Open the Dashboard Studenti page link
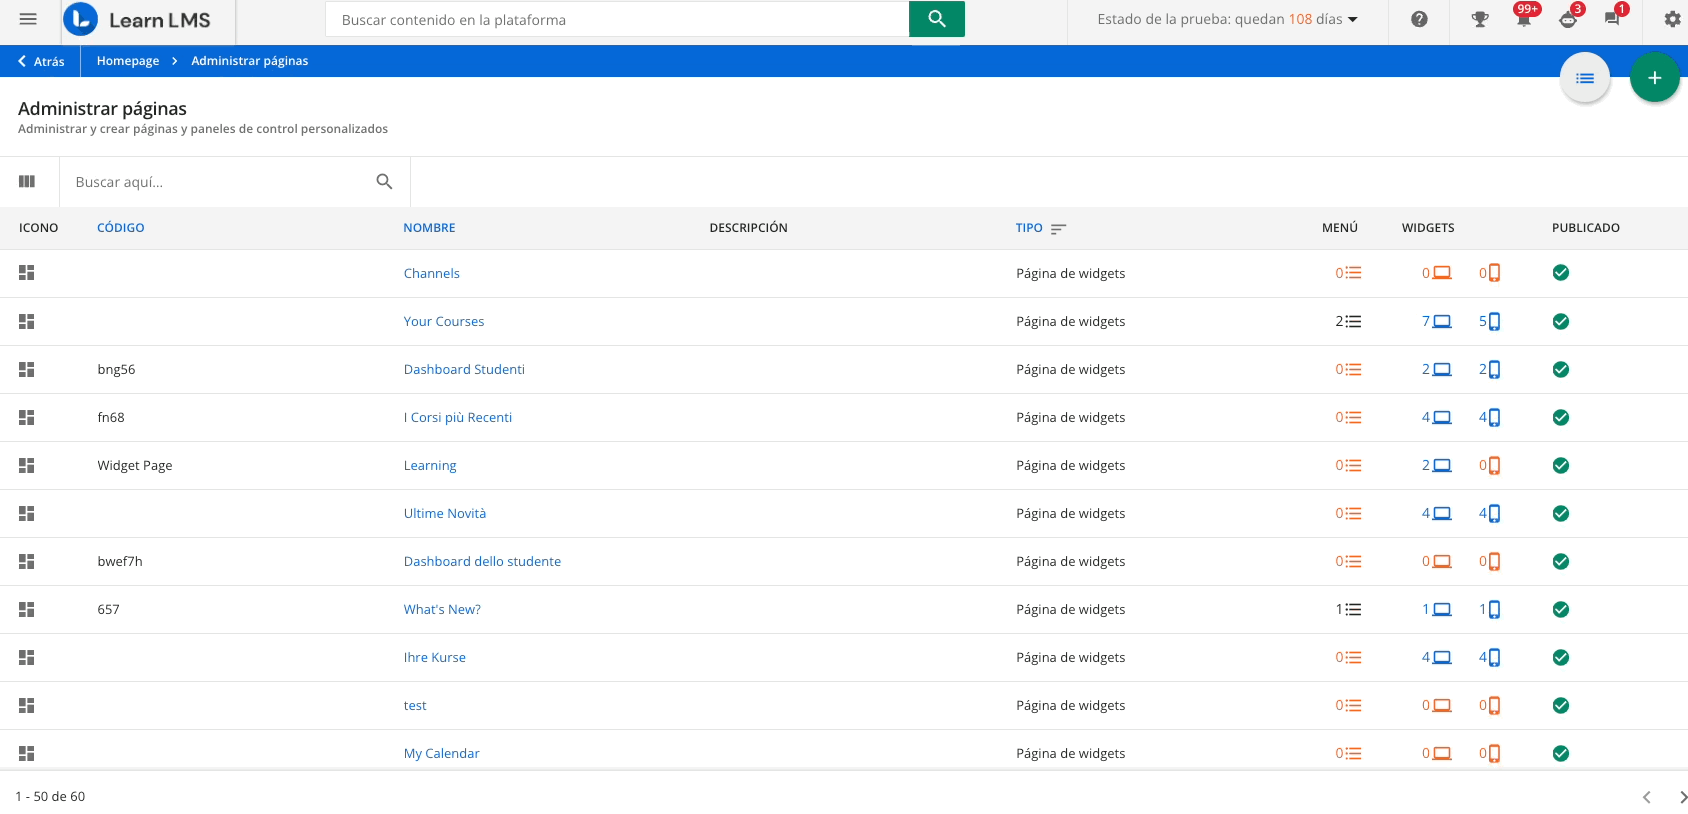The image size is (1688, 814). point(464,369)
